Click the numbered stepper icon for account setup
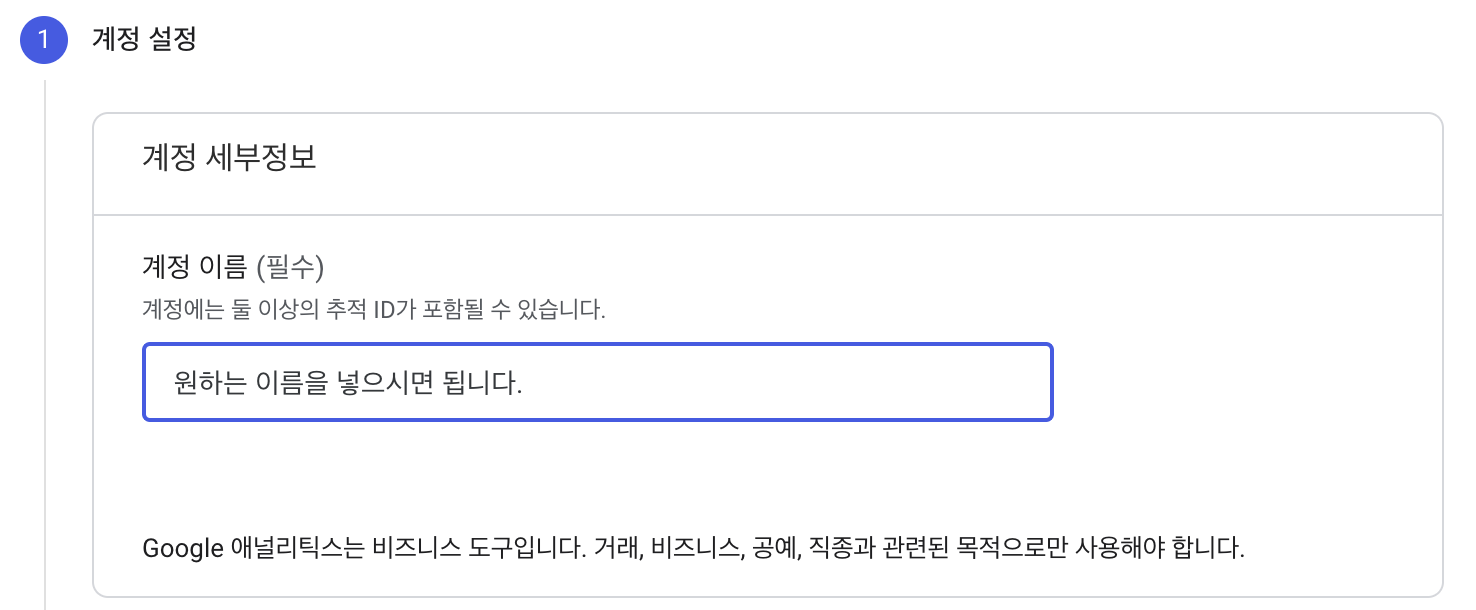This screenshot has width=1476, height=610. [43, 40]
